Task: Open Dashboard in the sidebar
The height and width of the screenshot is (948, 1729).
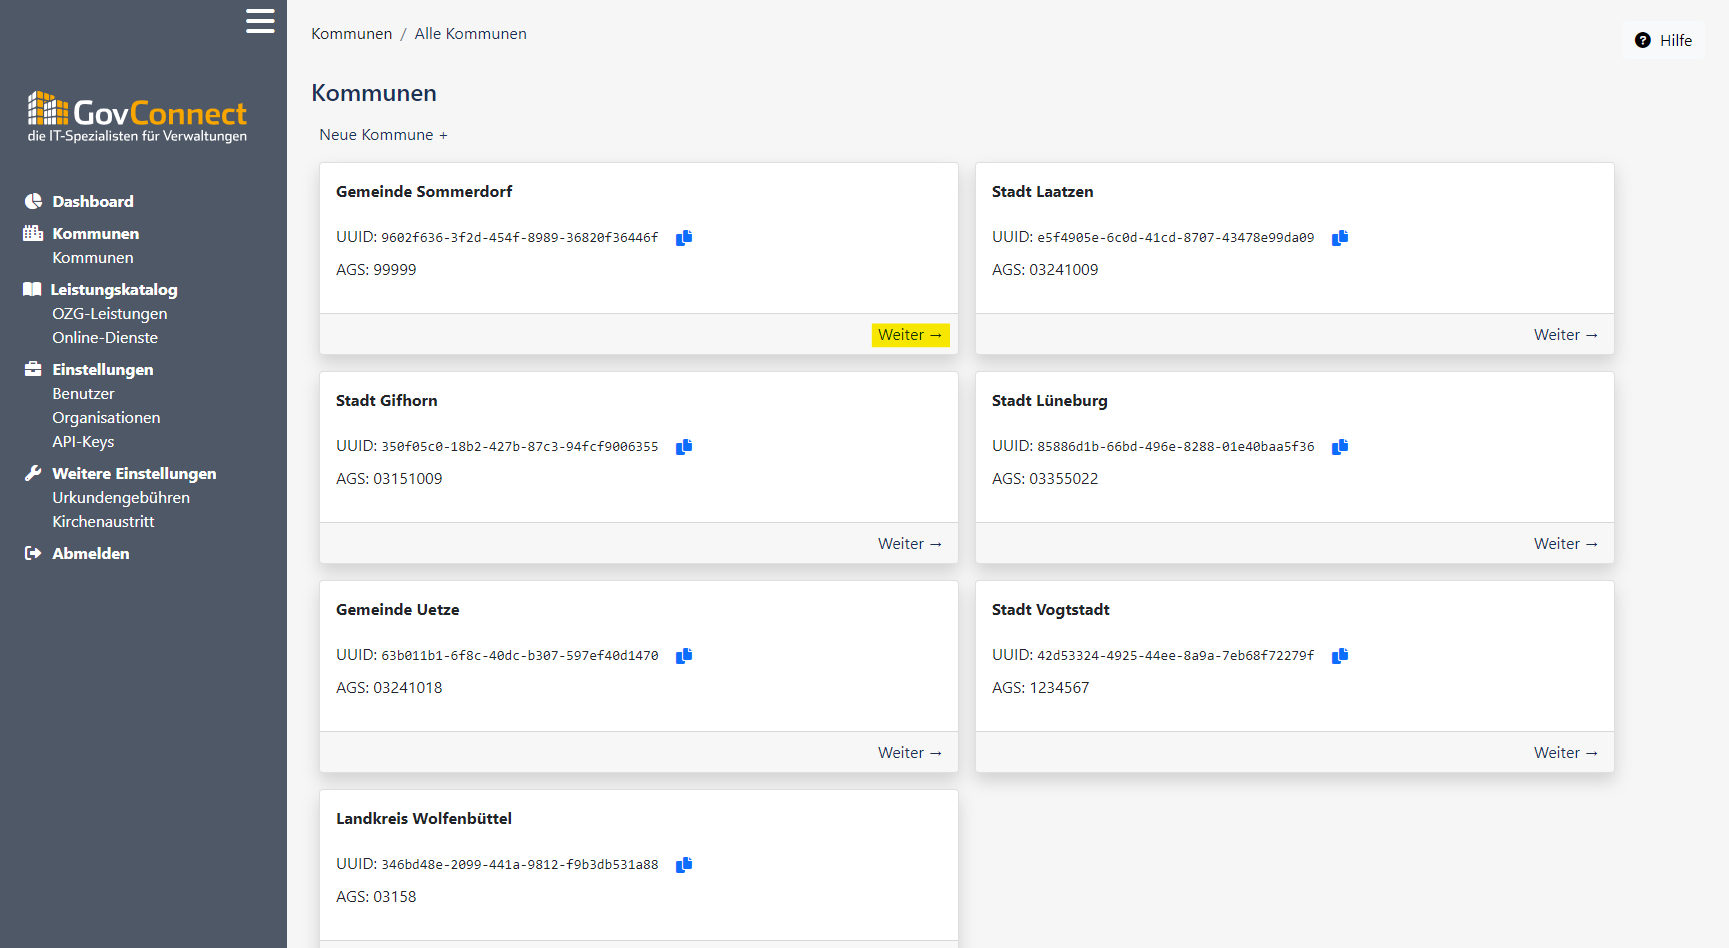Action: point(93,201)
